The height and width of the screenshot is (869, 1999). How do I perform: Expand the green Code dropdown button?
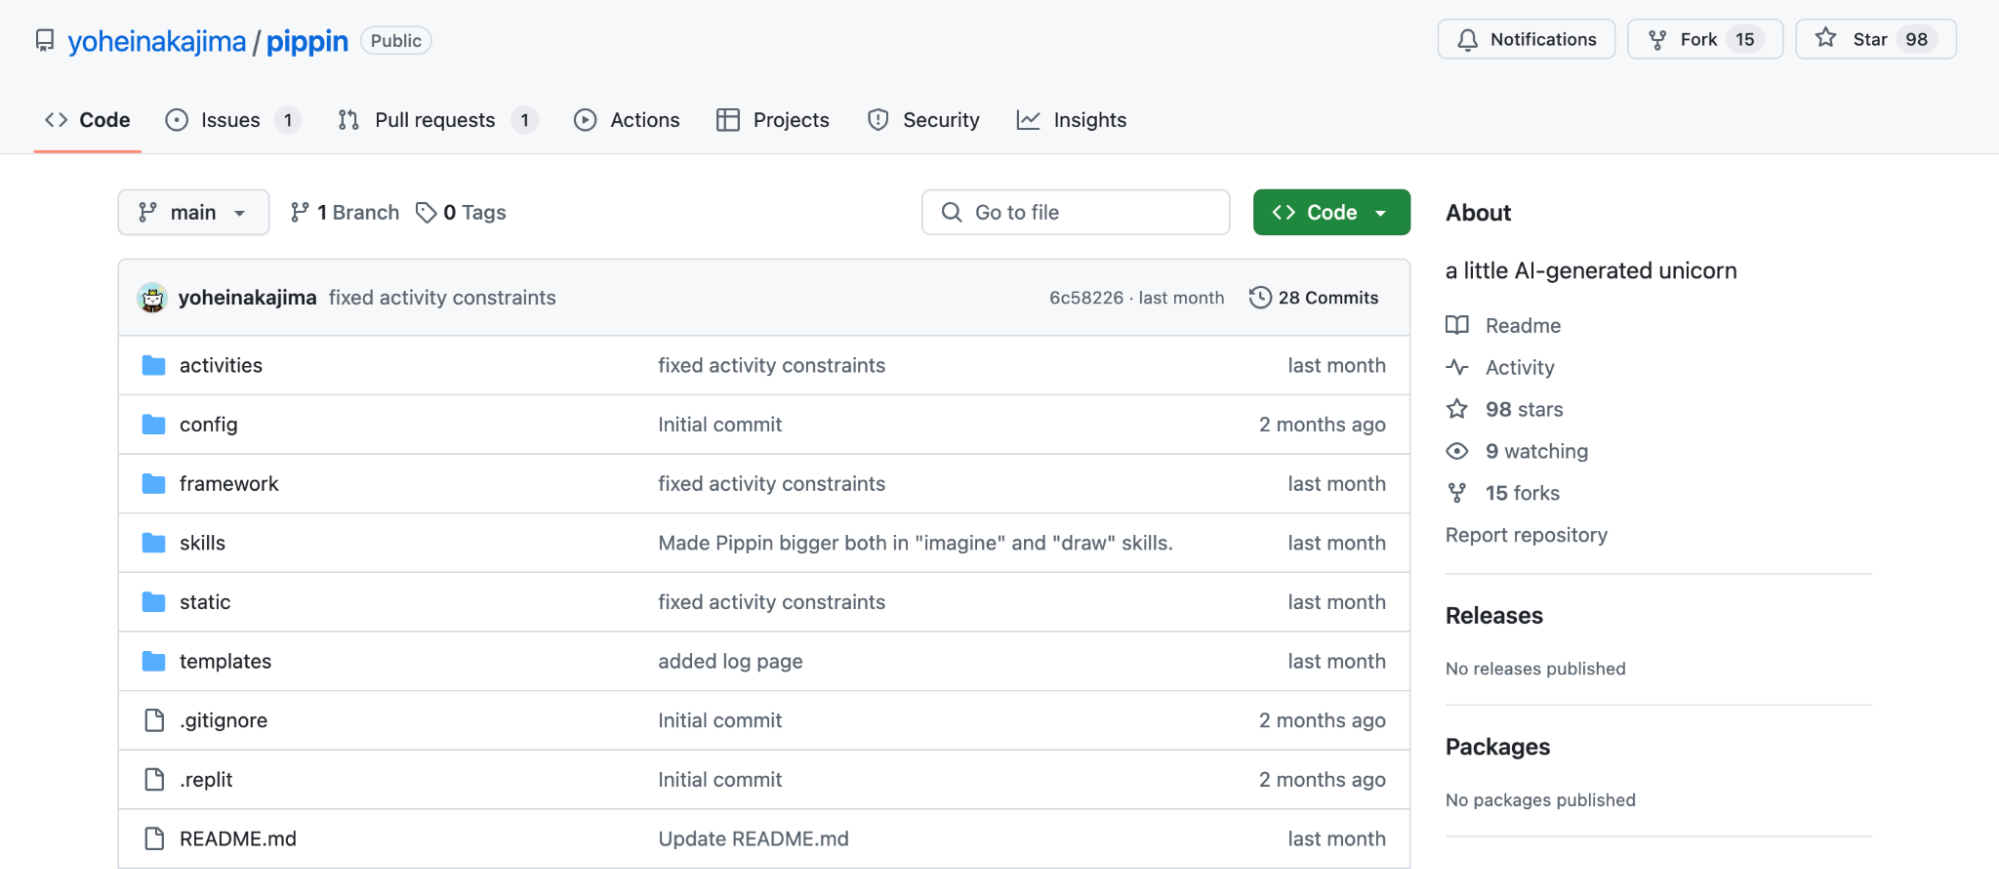(x=1331, y=213)
